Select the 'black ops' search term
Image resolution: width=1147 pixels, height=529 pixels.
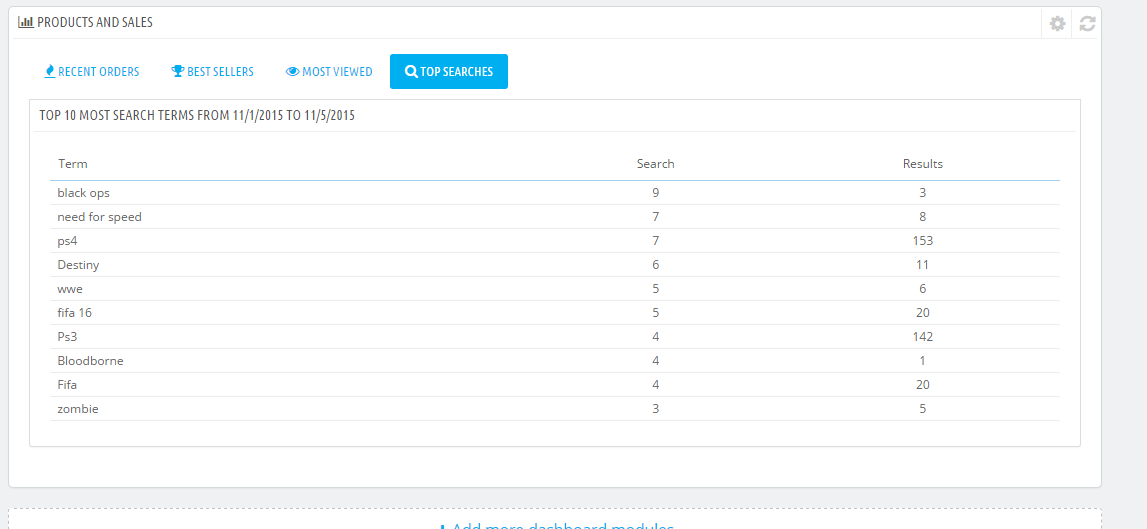pyautogui.click(x=83, y=193)
